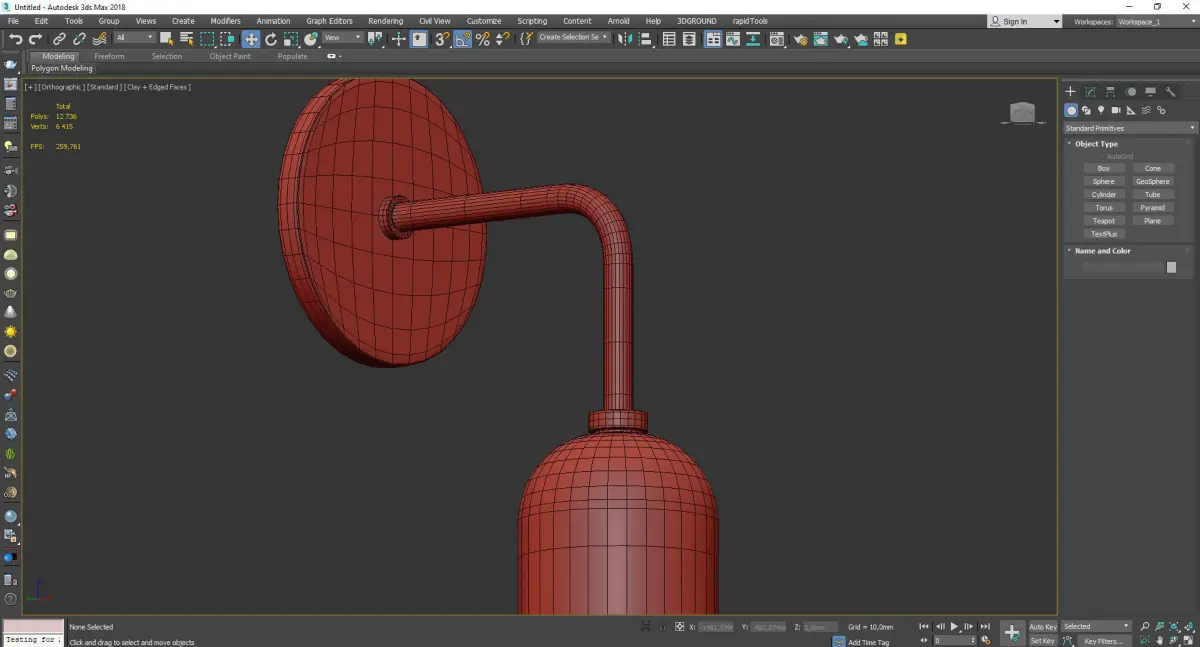Click the Mirror tool icon
The width and height of the screenshot is (1200, 647).
(624, 39)
